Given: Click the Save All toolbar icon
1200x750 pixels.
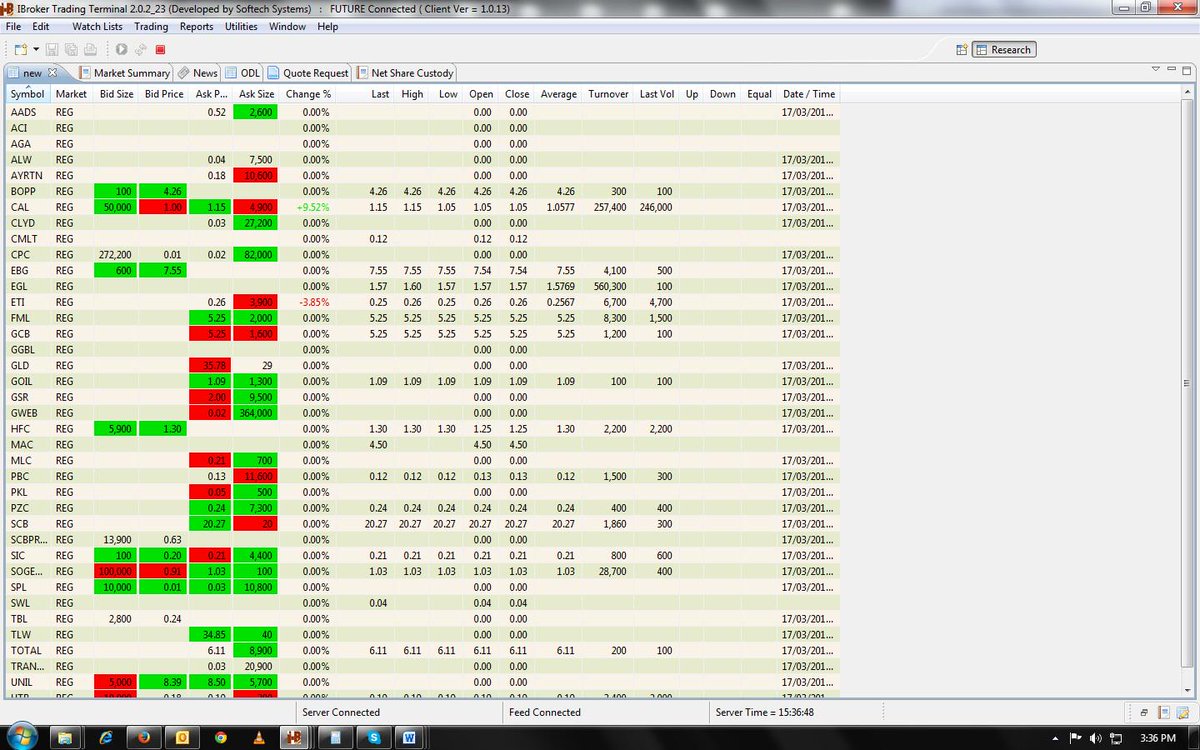Looking at the screenshot, I should [x=72, y=49].
